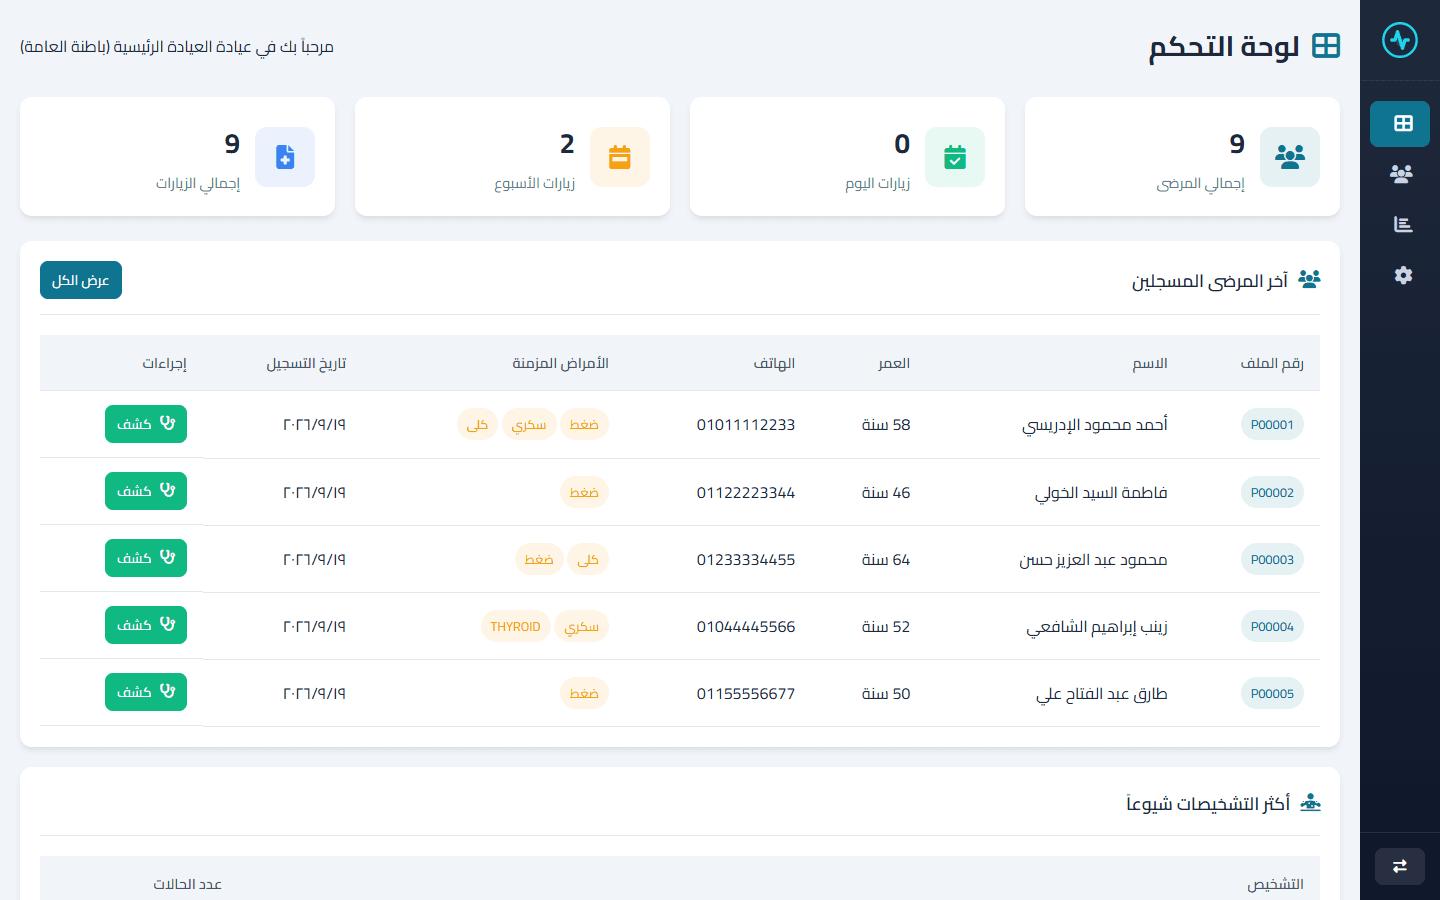The width and height of the screenshot is (1440, 900).
Task: Click patient name فاطمة السيد الخولي
Action: pyautogui.click(x=1101, y=493)
